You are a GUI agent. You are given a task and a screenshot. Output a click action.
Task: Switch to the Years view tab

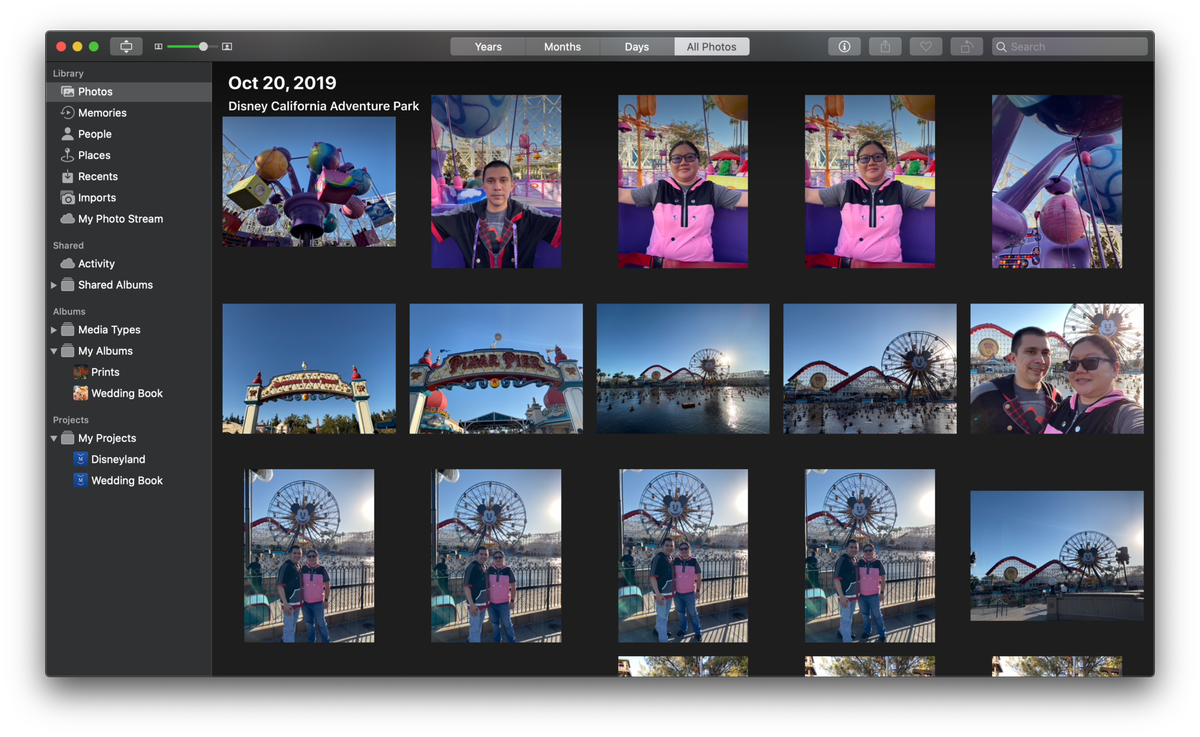pos(488,46)
